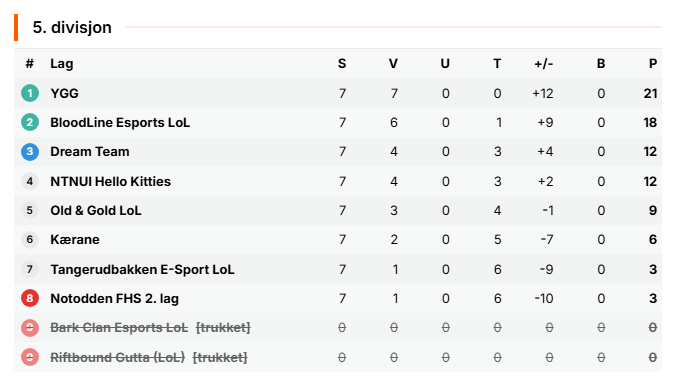Click the grey rank 5 badge
The height and width of the screenshot is (390, 687).
(x=30, y=210)
